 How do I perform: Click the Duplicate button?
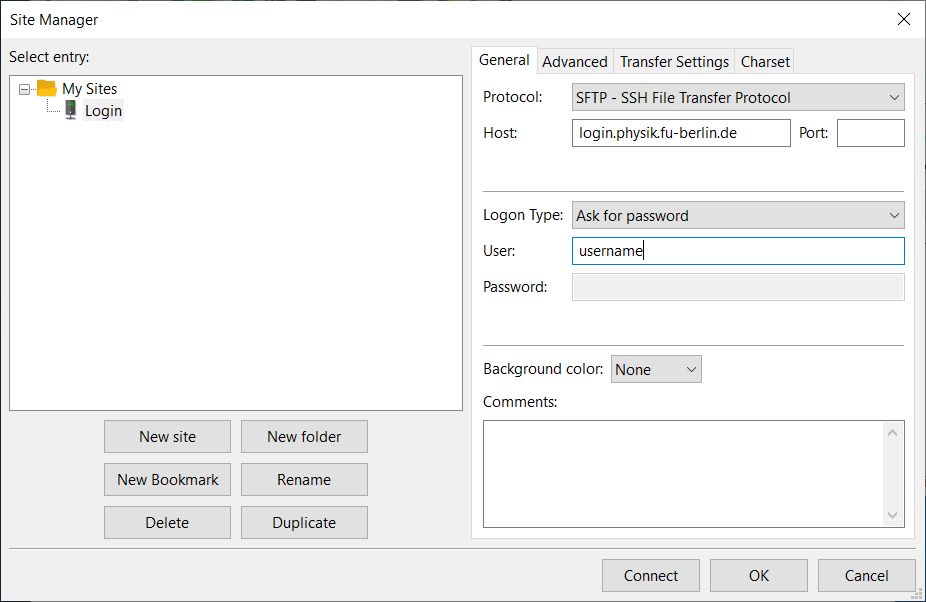pyautogui.click(x=304, y=522)
